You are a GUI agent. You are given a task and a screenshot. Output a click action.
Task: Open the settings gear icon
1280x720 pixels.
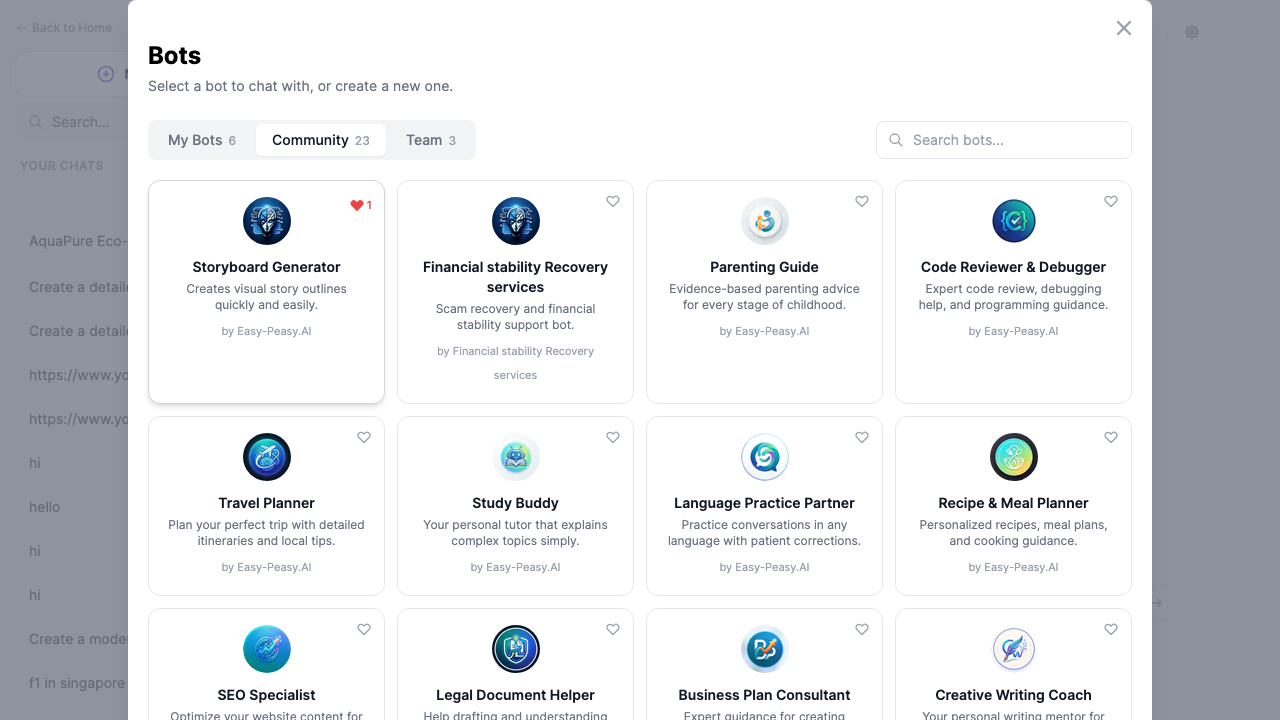[1192, 32]
